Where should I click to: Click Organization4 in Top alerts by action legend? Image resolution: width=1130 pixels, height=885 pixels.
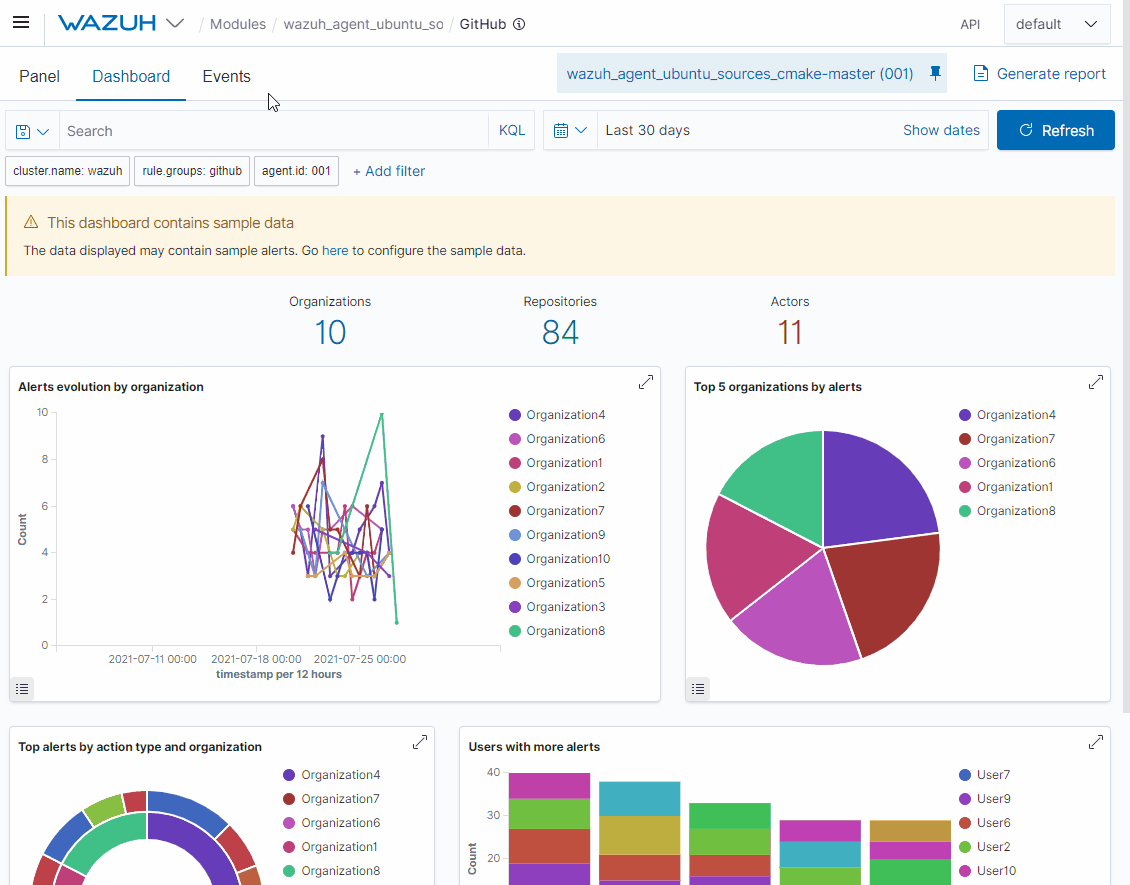point(332,775)
